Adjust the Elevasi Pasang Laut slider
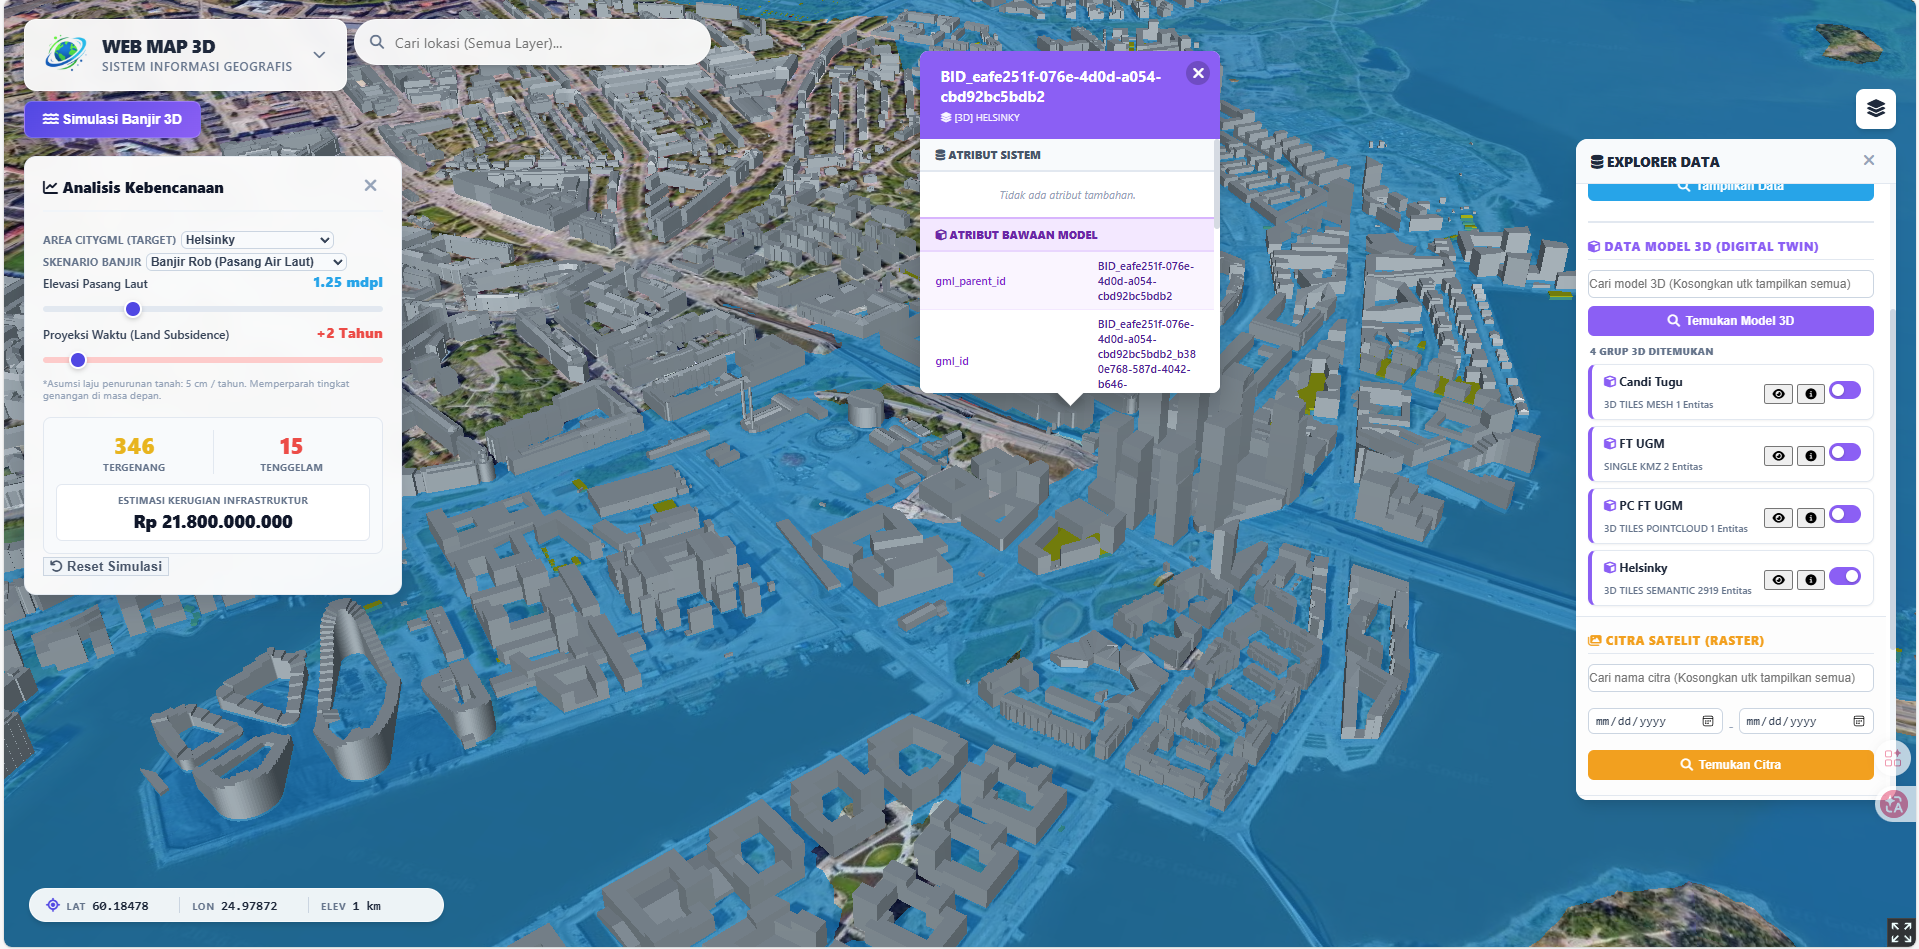This screenshot has height=949, width=1919. [x=133, y=309]
